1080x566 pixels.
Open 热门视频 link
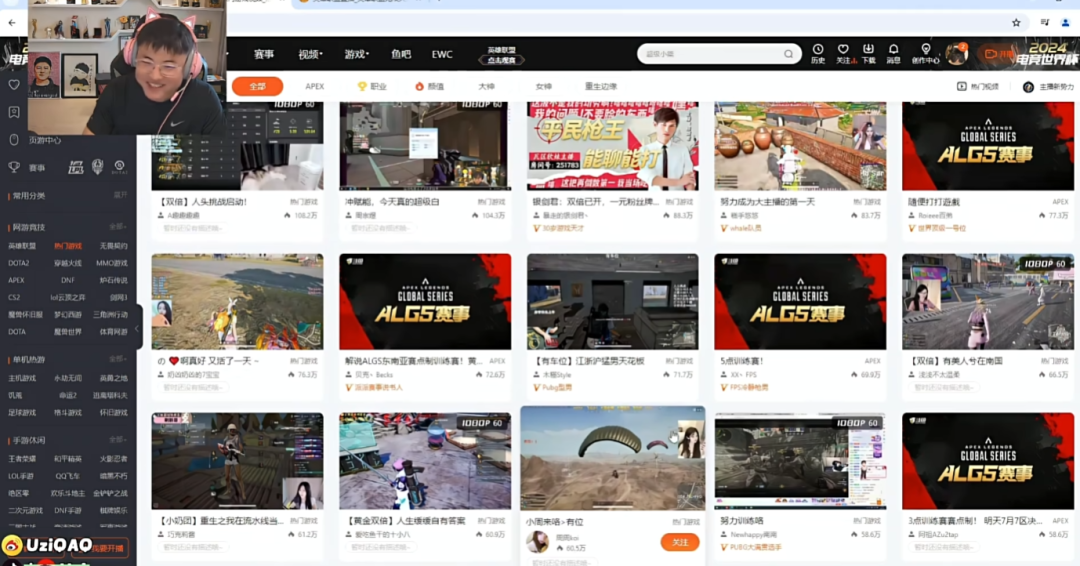pyautogui.click(x=978, y=87)
